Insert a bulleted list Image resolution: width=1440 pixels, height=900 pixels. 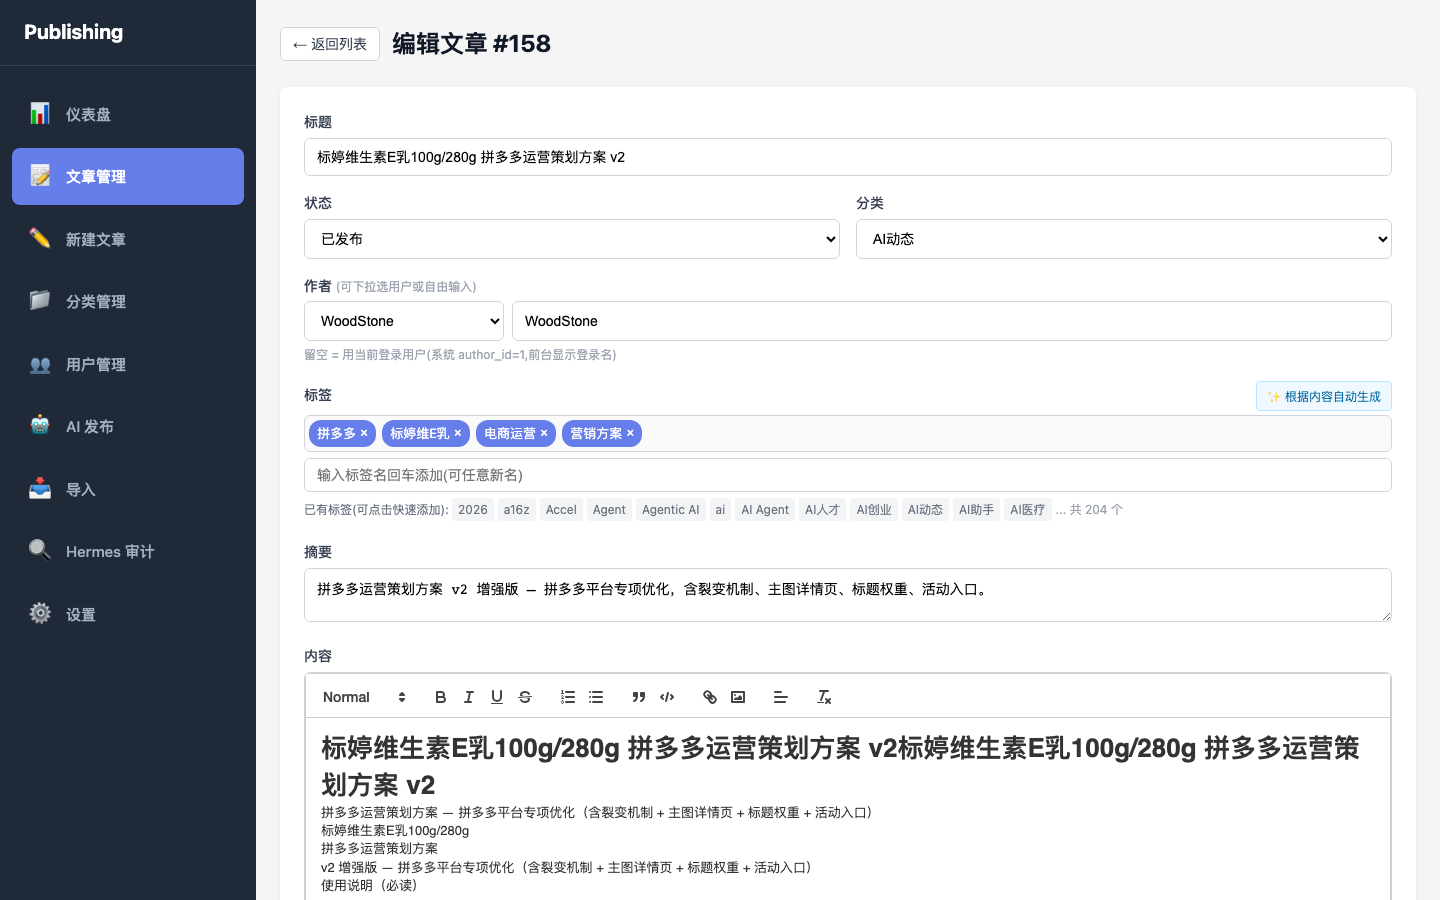(x=596, y=697)
